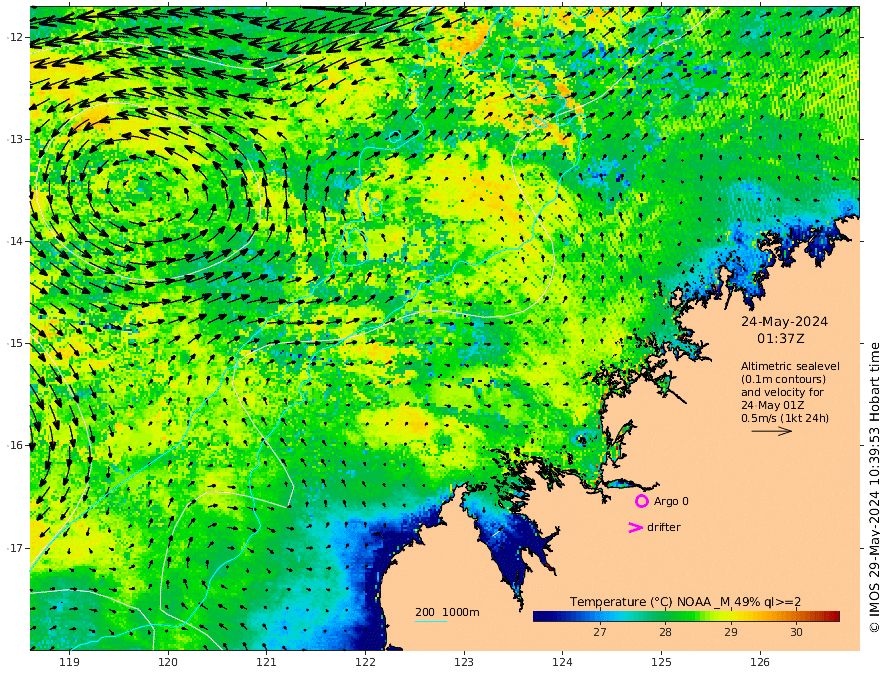This screenshot has height=680, width=880.
Task: Click latitude axis label -17
Action: (x=16, y=548)
